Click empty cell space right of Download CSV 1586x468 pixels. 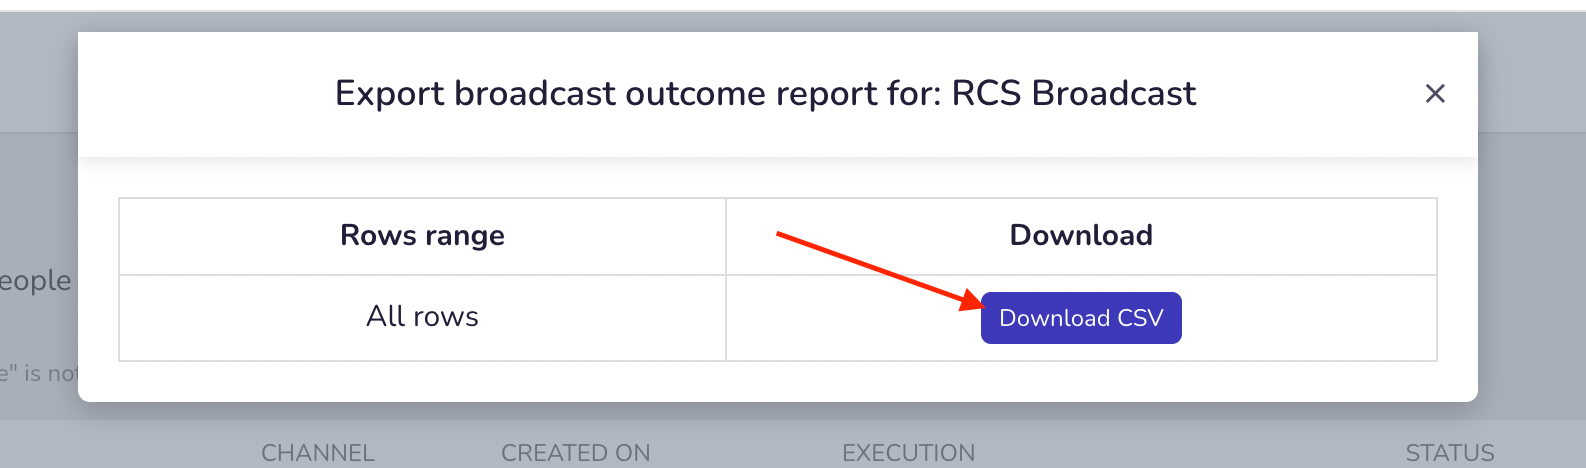(x=1308, y=318)
